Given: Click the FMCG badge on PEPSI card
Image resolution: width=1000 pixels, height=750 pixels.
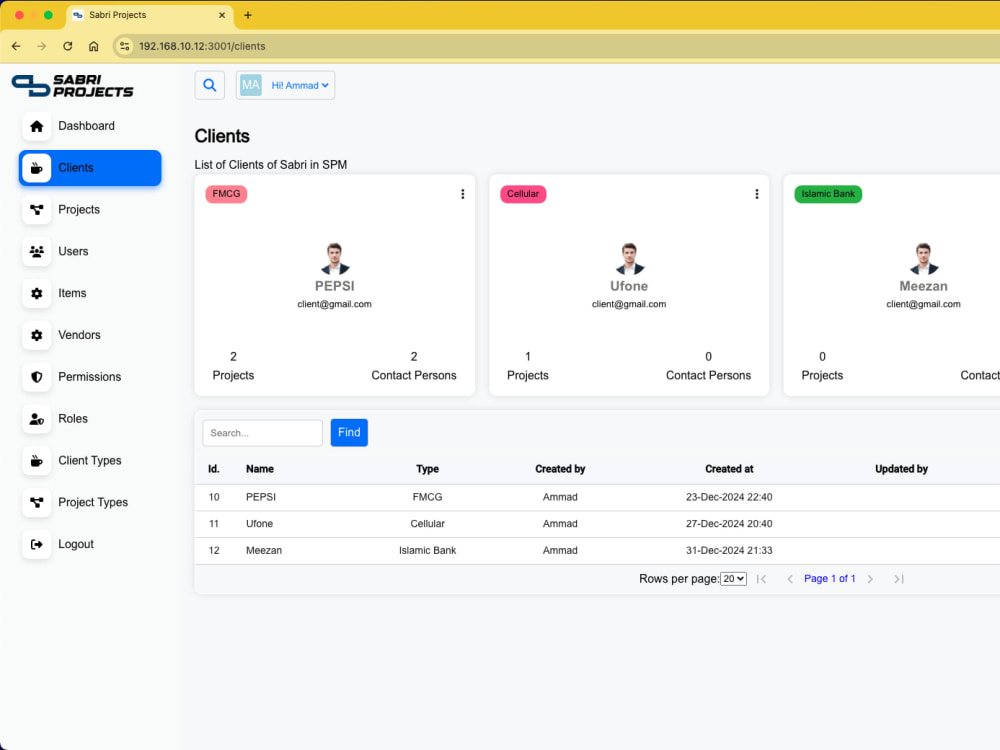Looking at the screenshot, I should tap(226, 194).
